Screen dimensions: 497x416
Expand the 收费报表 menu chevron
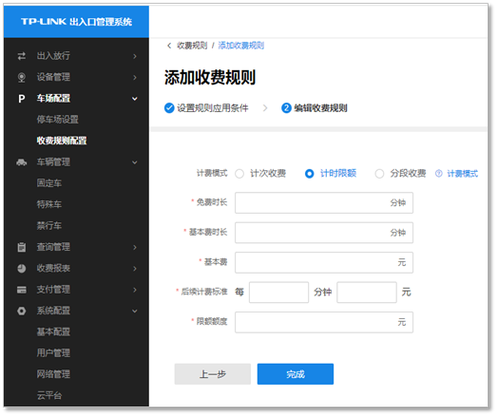[x=135, y=269]
